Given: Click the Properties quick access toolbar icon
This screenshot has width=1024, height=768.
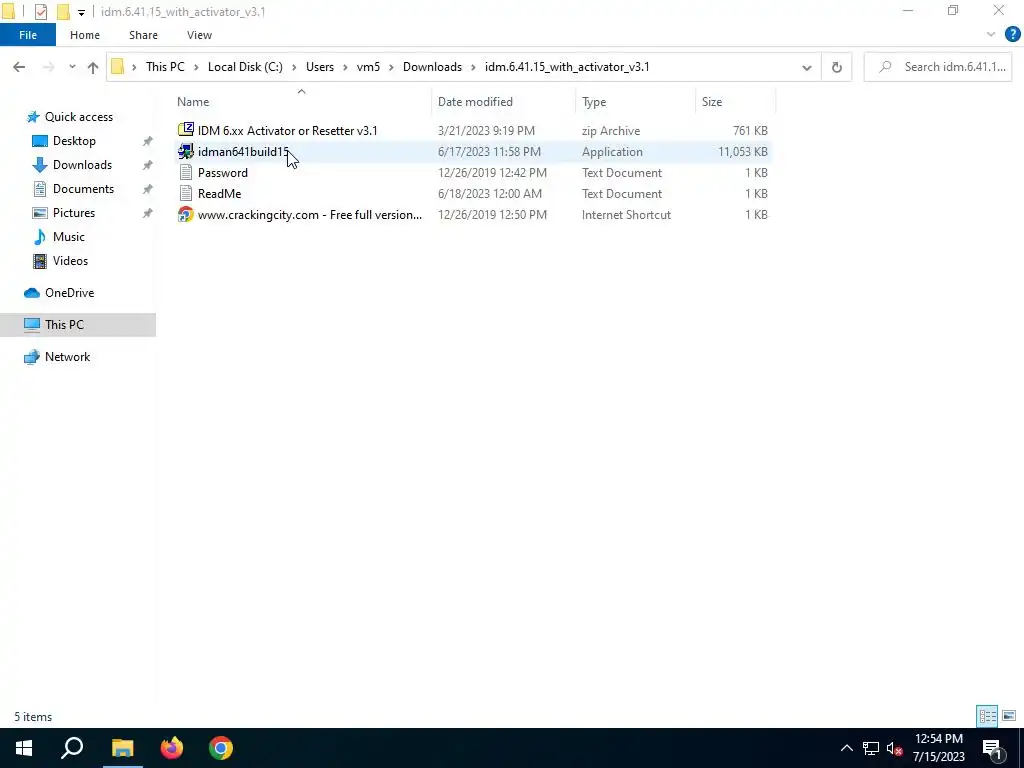Looking at the screenshot, I should click(40, 12).
